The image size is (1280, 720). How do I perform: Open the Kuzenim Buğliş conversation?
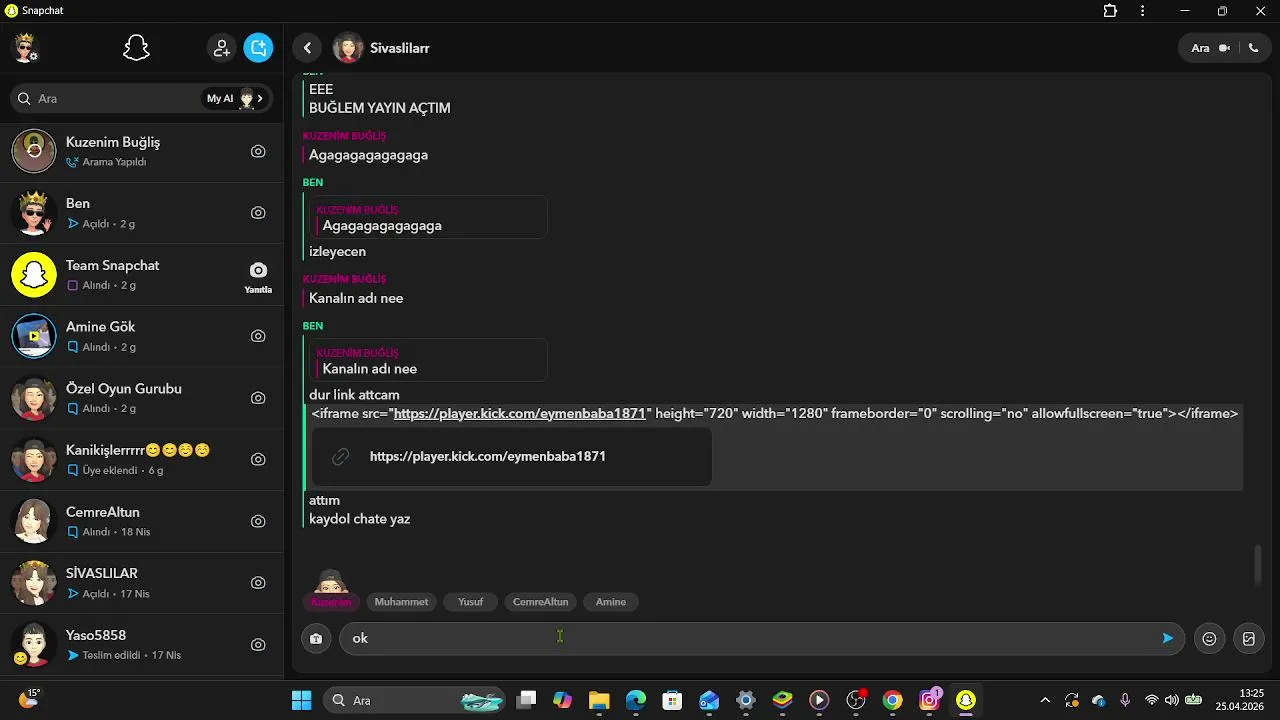(x=142, y=151)
